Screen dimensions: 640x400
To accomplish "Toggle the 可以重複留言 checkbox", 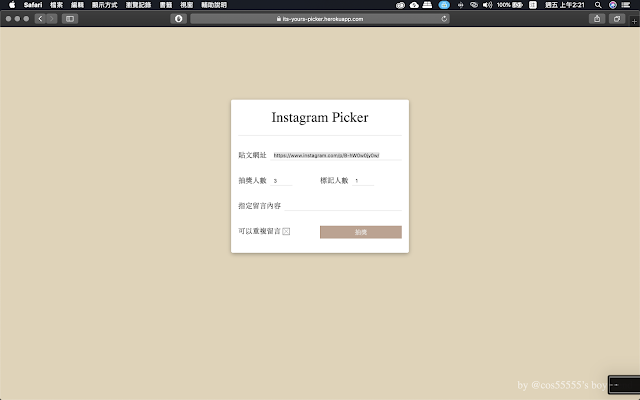I will point(286,231).
